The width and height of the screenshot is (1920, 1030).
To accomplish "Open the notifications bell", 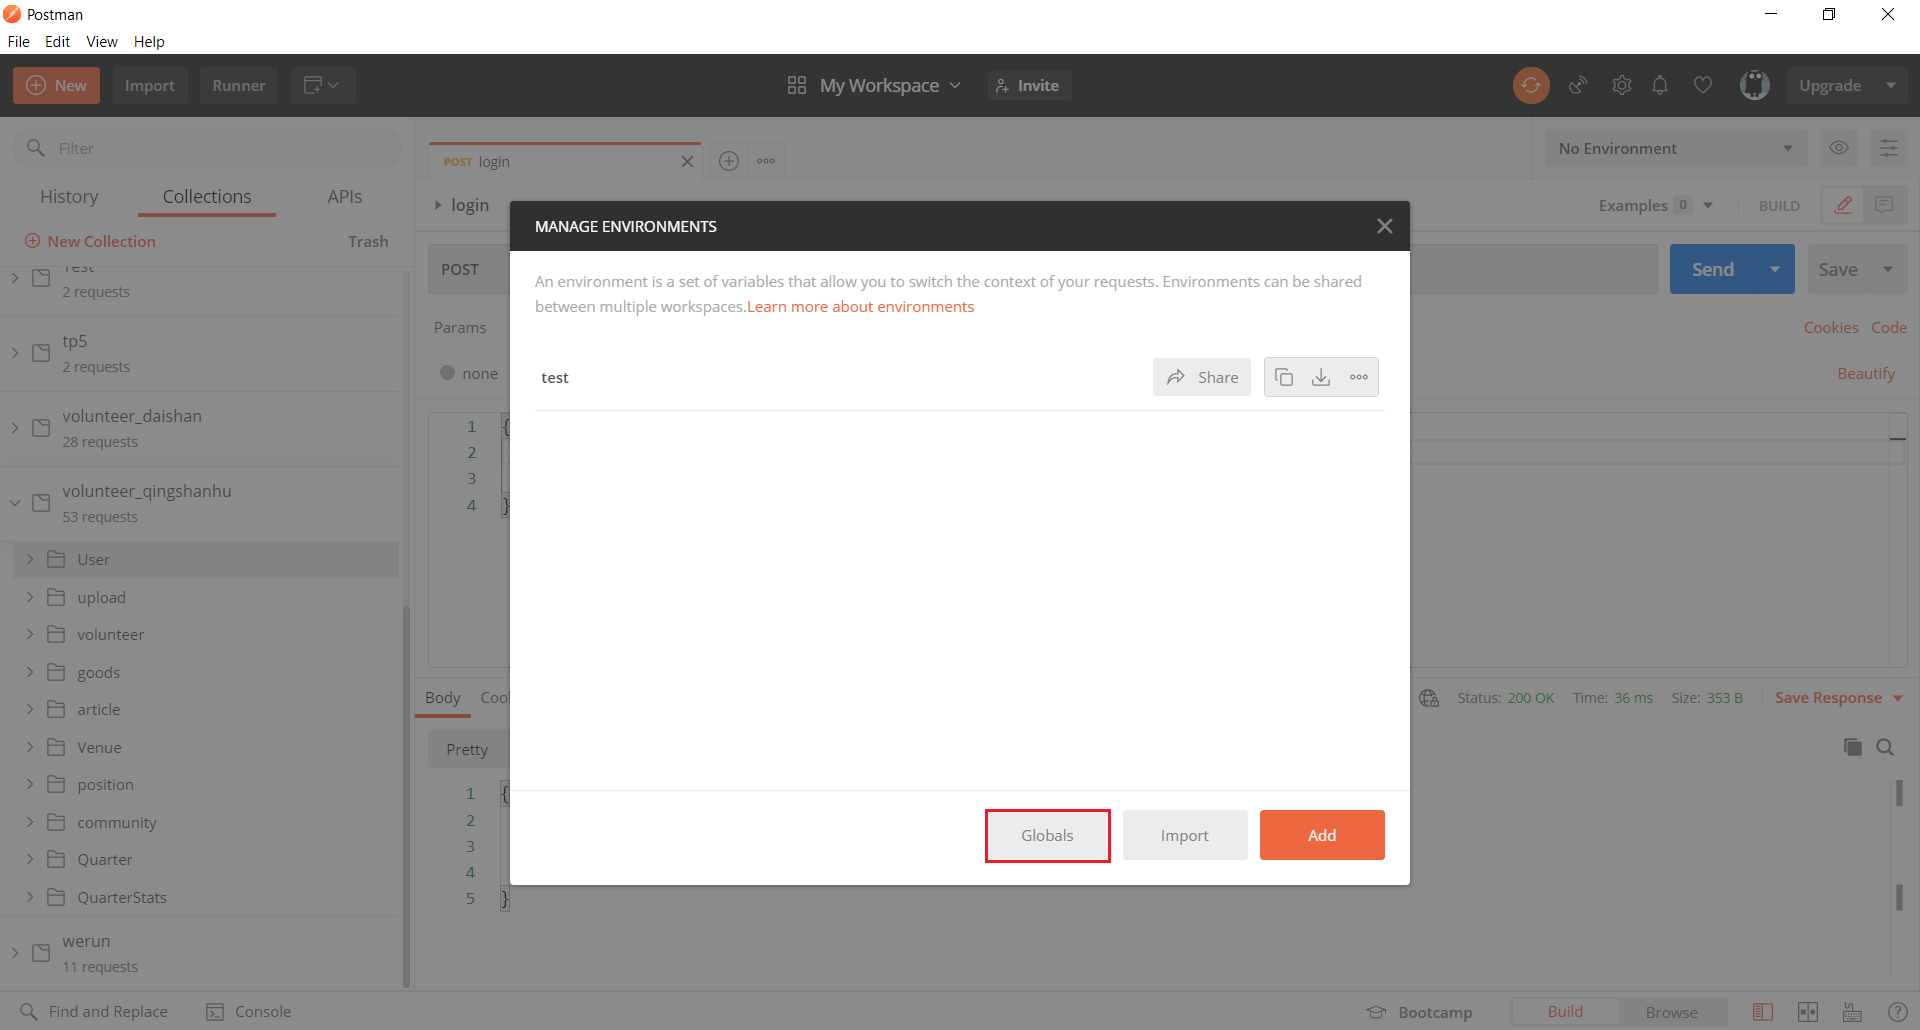I will (1660, 86).
